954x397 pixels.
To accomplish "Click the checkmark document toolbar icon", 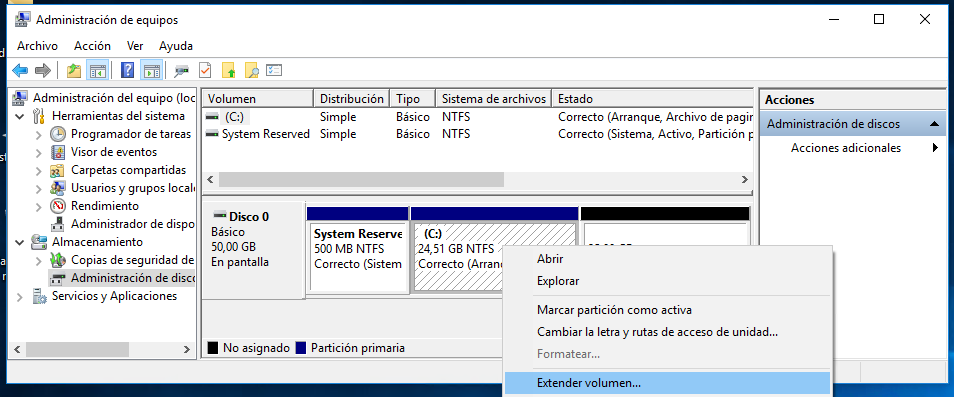I will pyautogui.click(x=205, y=71).
